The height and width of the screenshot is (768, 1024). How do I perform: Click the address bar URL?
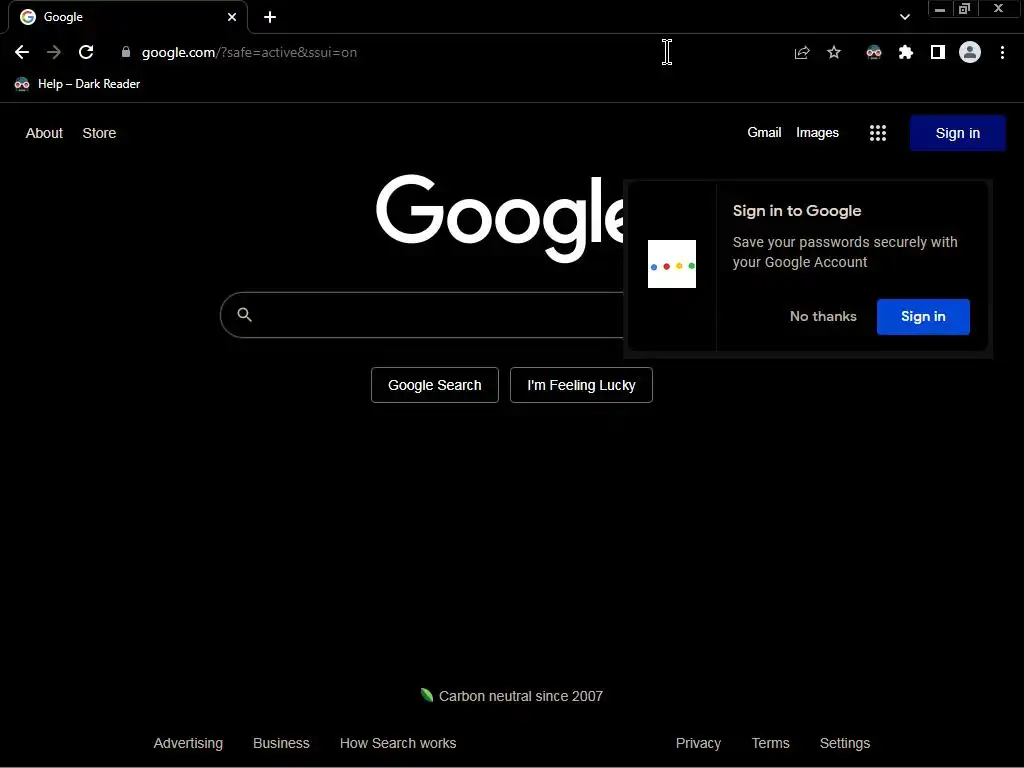(249, 52)
